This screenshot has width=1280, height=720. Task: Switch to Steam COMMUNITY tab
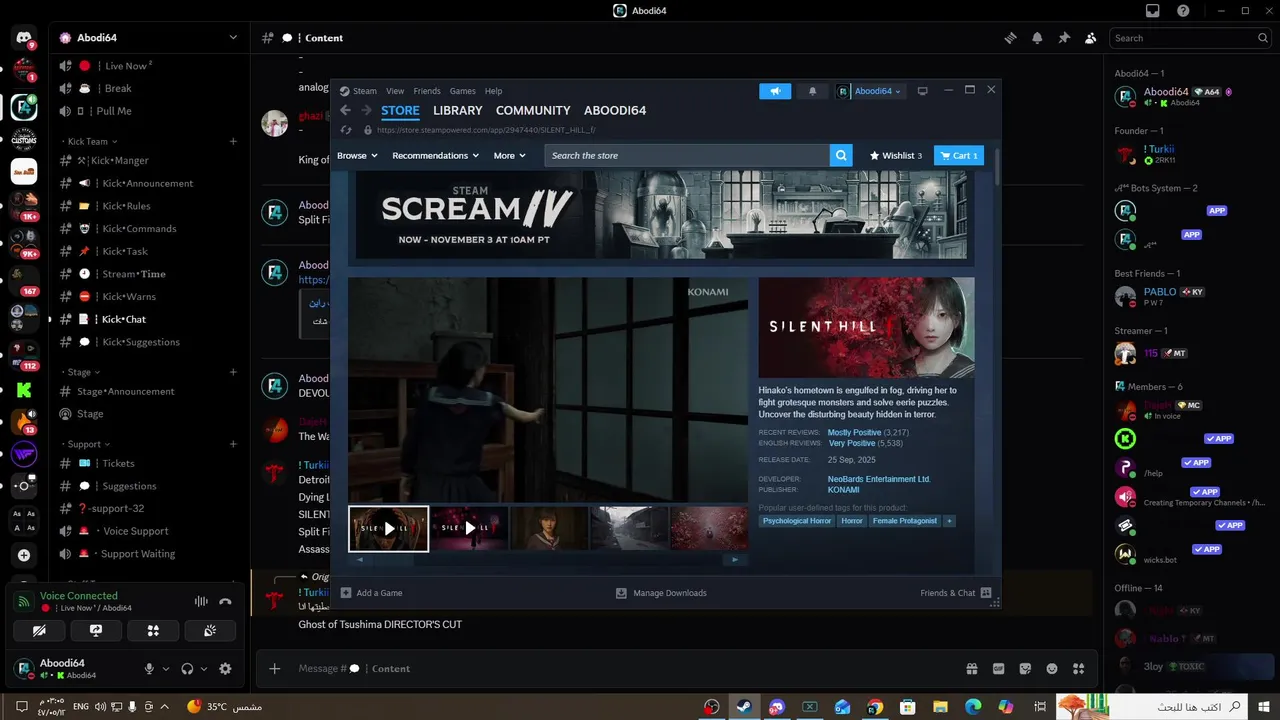[533, 111]
